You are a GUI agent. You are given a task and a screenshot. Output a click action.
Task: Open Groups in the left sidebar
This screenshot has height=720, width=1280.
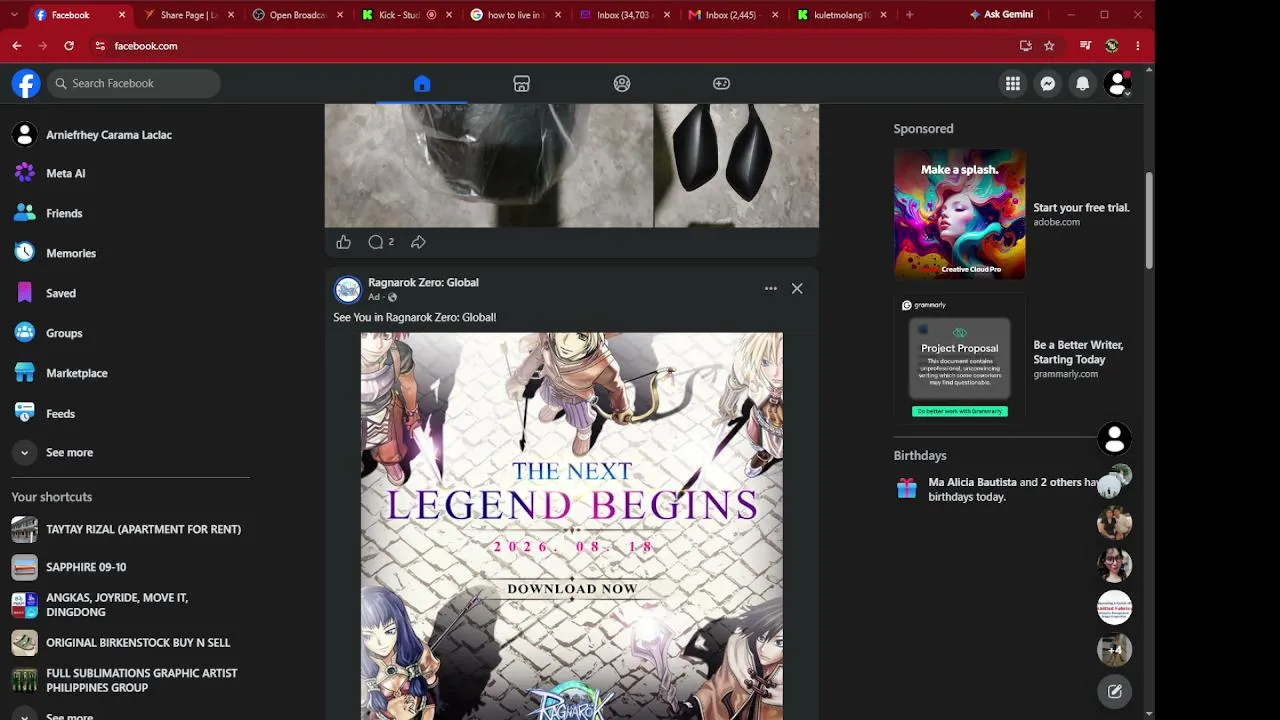click(130, 333)
